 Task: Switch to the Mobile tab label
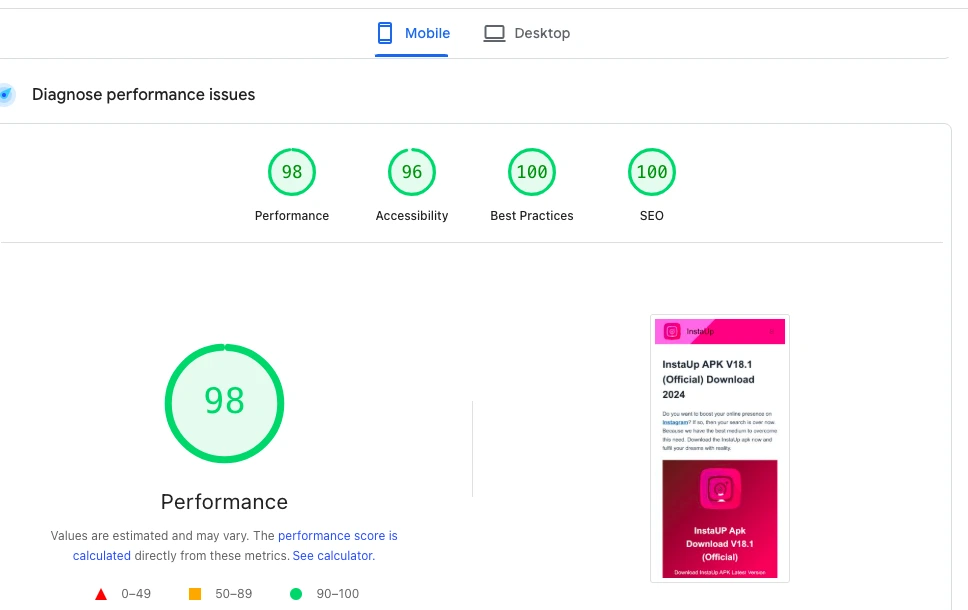[x=427, y=33]
